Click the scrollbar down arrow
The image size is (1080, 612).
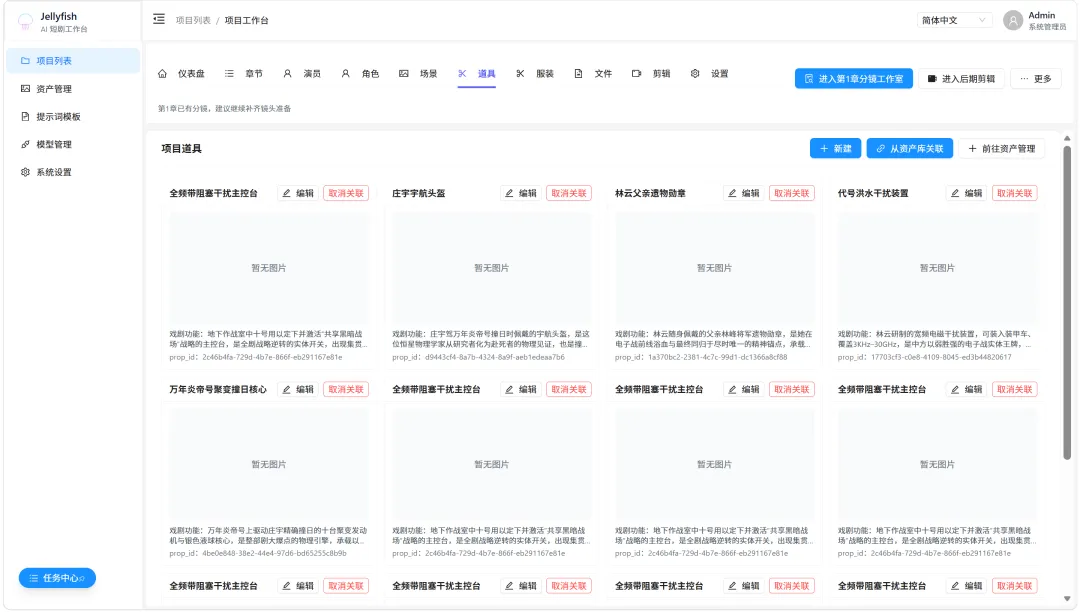[x=1067, y=599]
